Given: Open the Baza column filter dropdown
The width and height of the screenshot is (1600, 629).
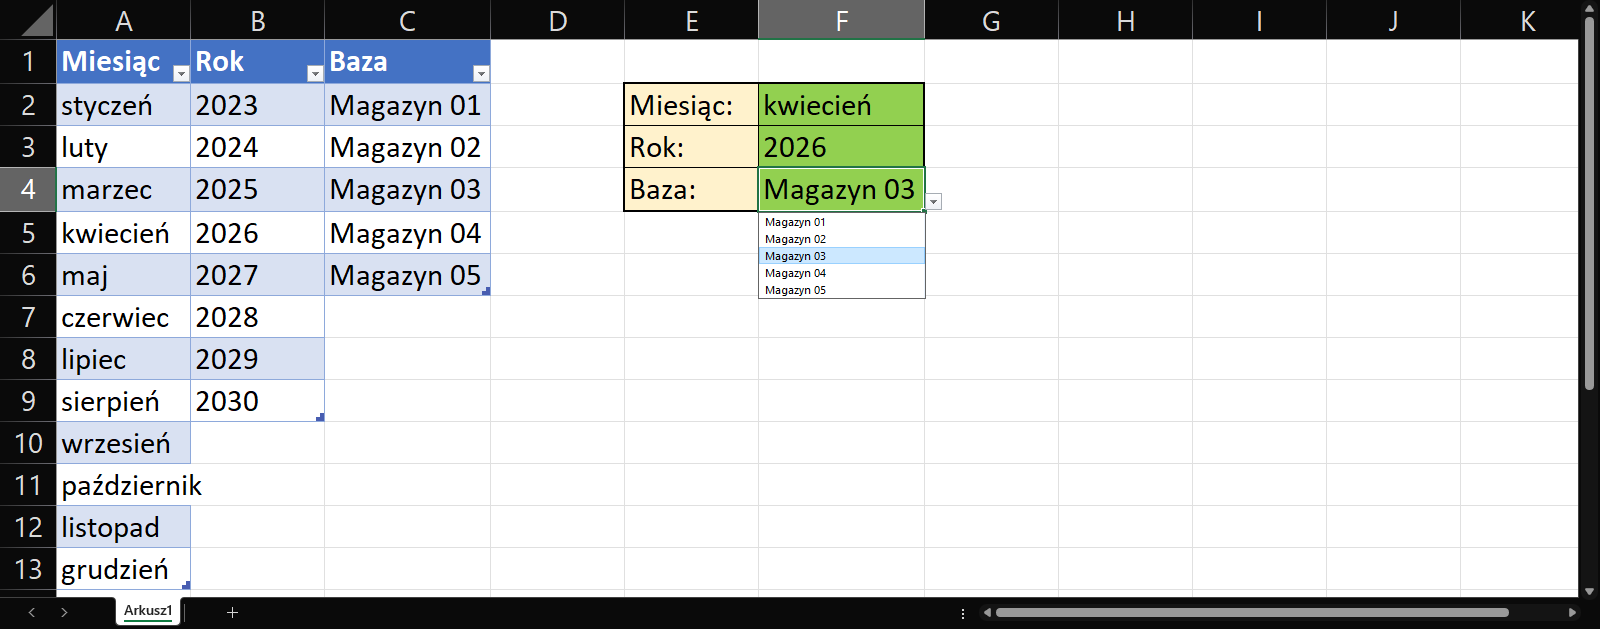Looking at the screenshot, I should pos(481,73).
